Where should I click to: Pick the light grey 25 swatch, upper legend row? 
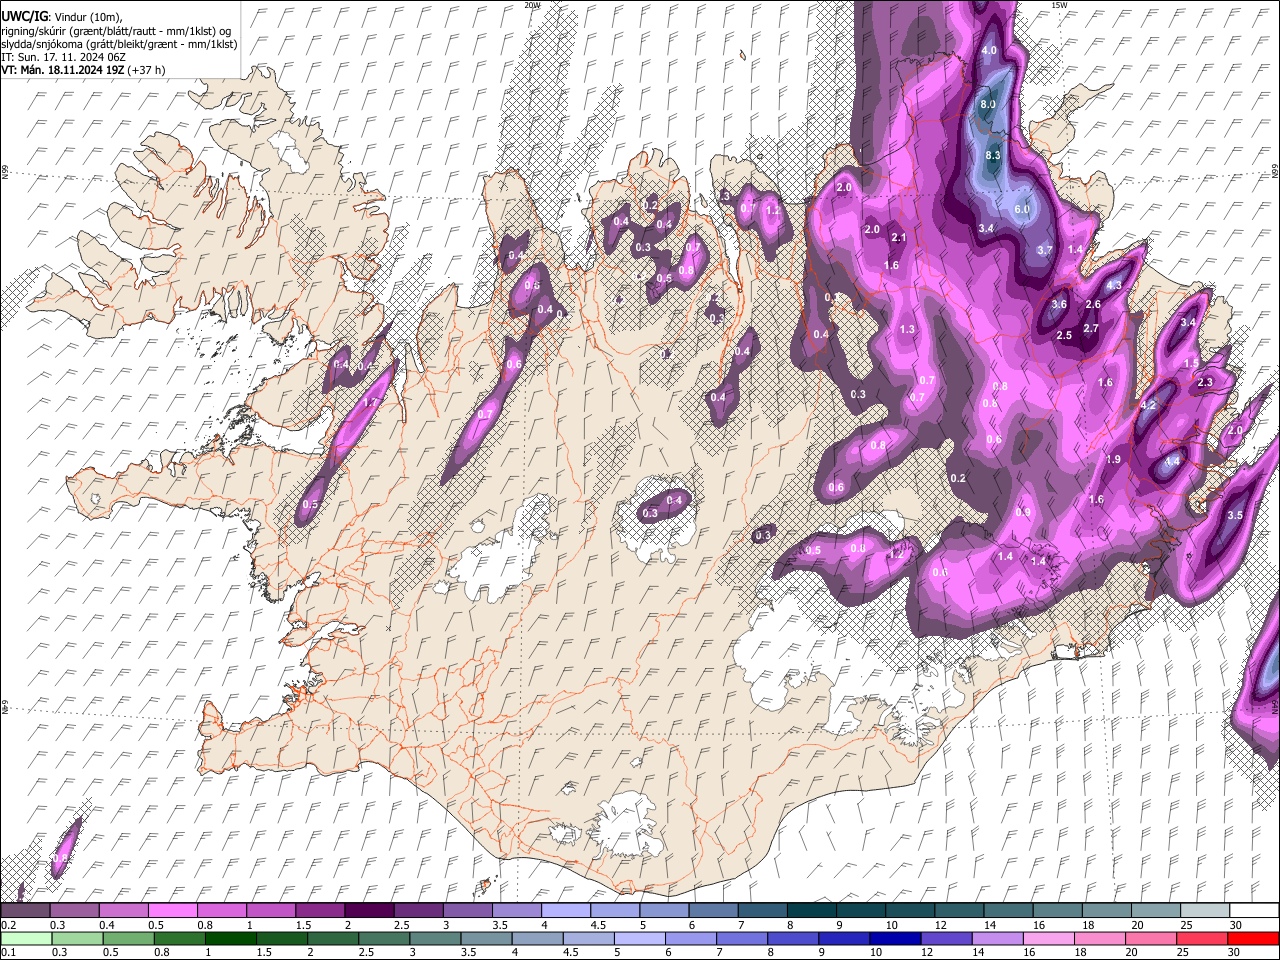[x=1204, y=911]
